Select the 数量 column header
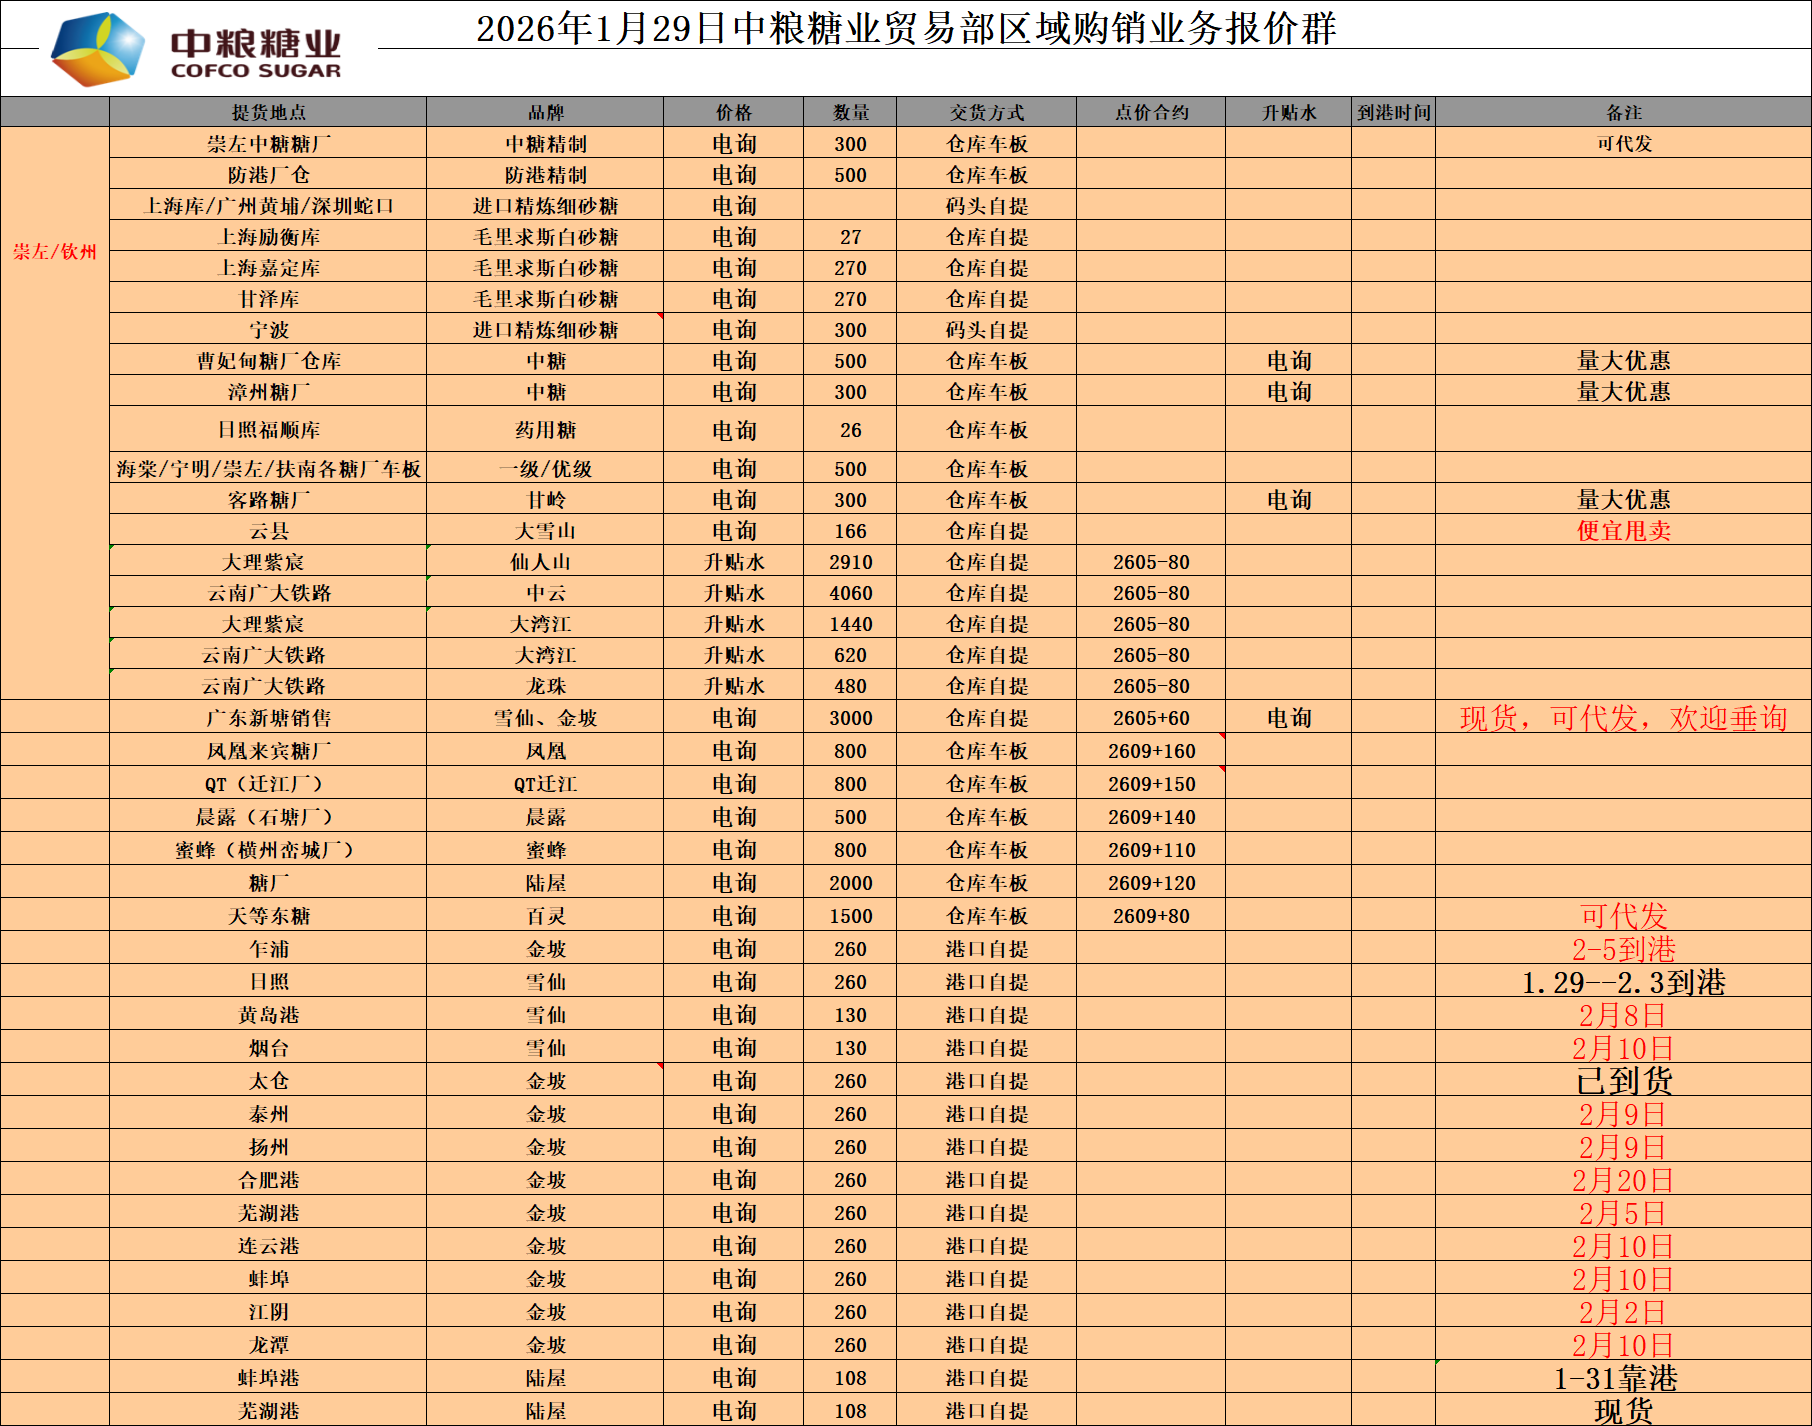This screenshot has height=1426, width=1812. pos(850,113)
